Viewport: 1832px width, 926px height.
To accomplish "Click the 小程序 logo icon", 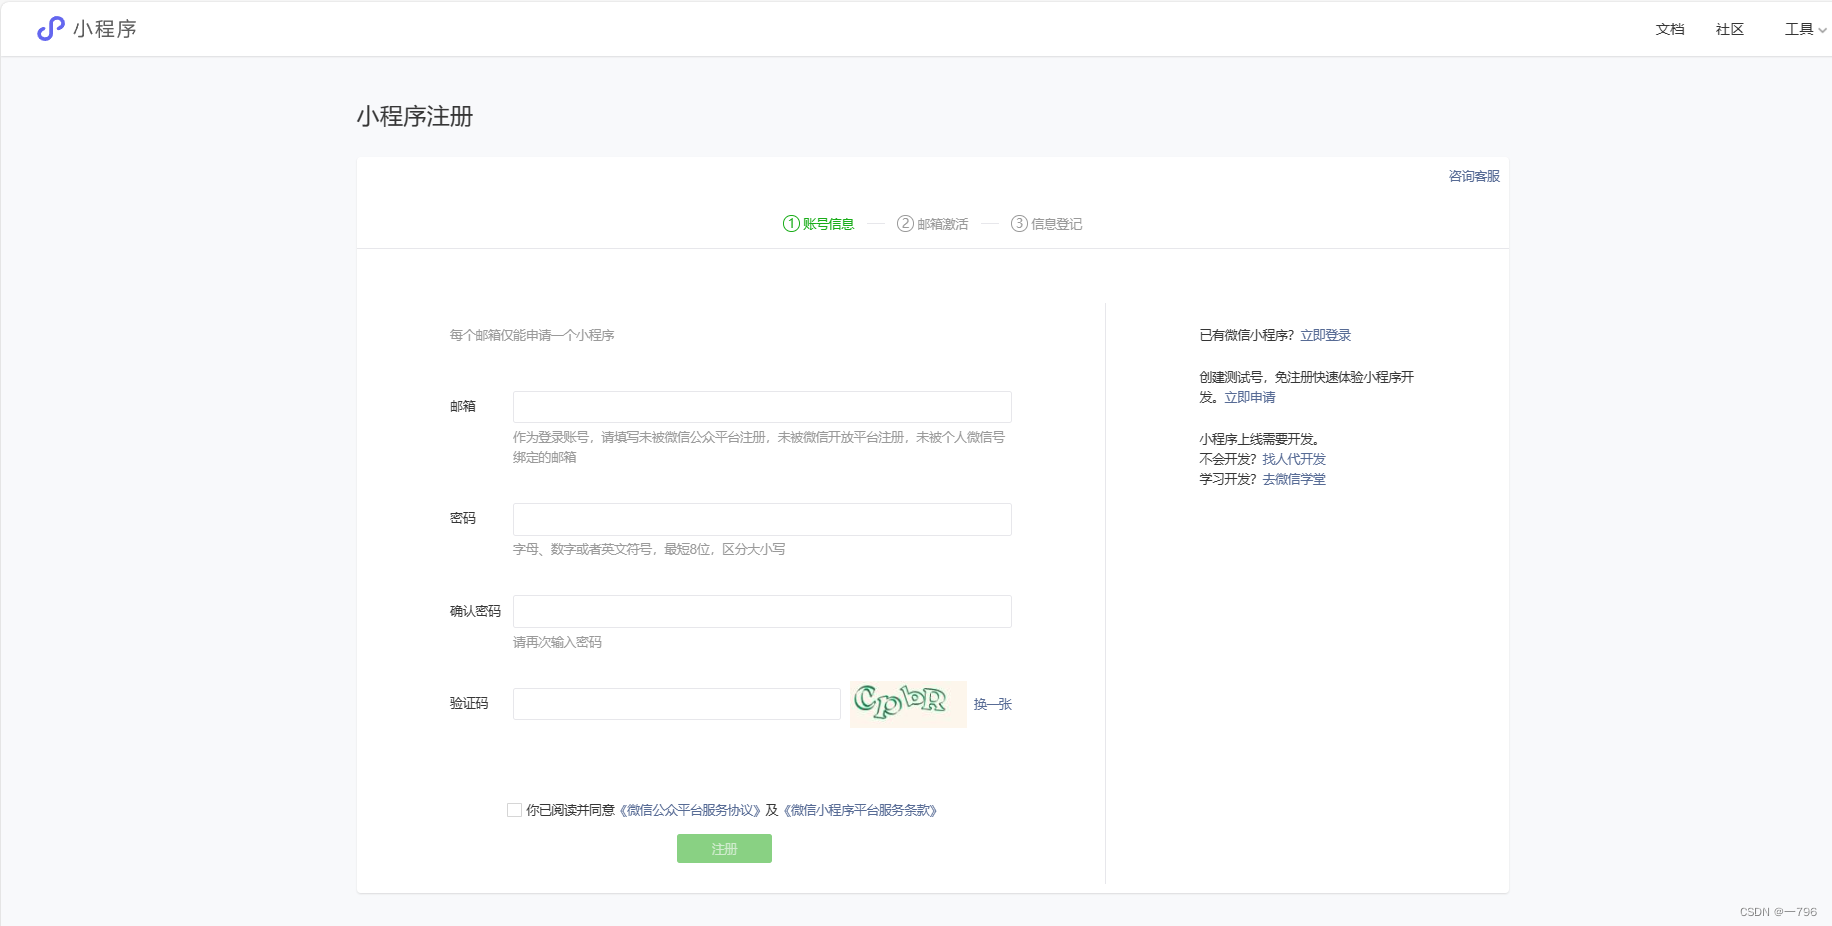I will 51,29.
